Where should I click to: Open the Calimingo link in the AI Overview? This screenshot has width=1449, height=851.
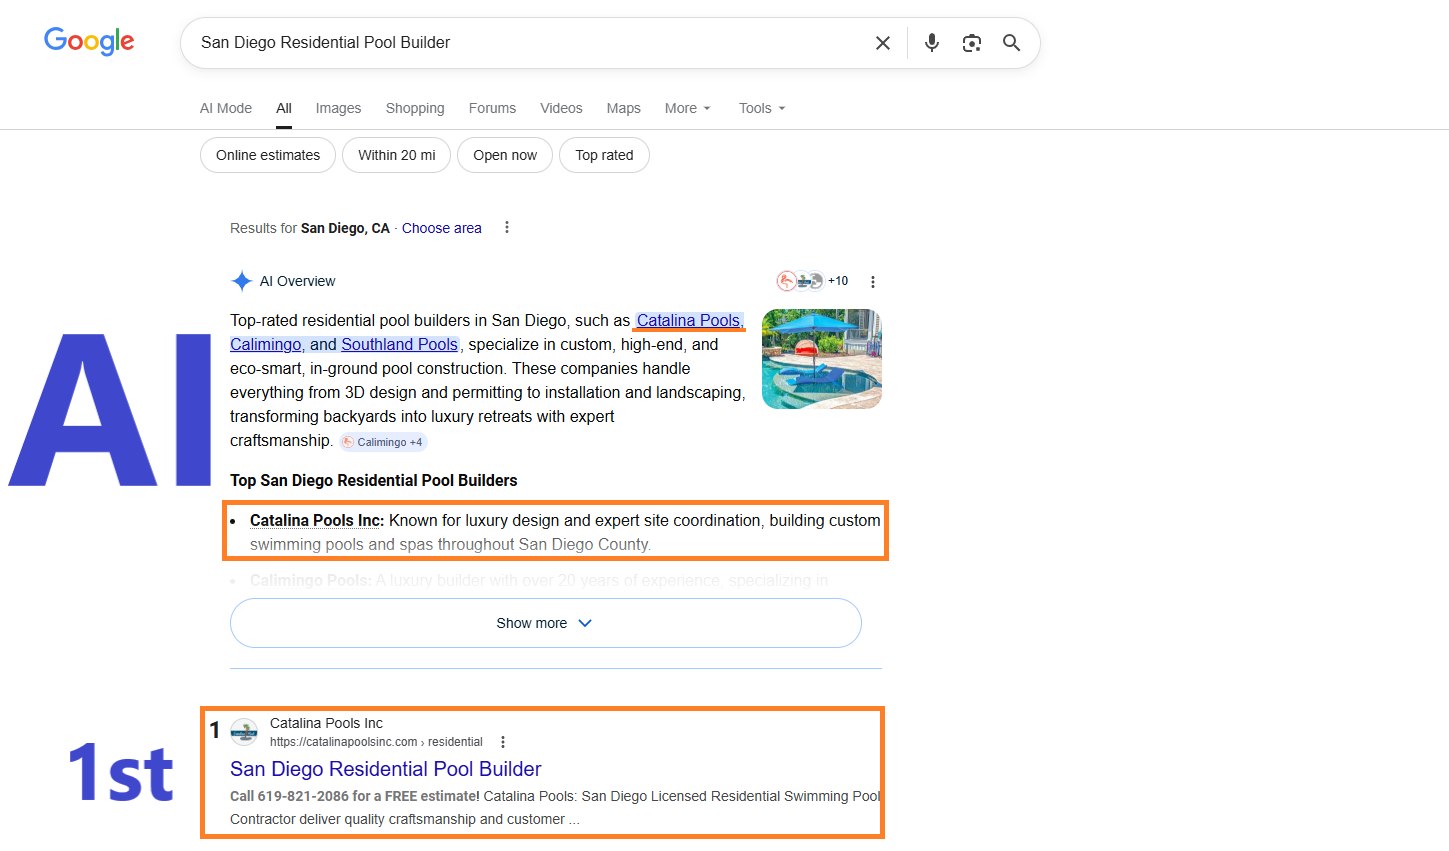267,344
